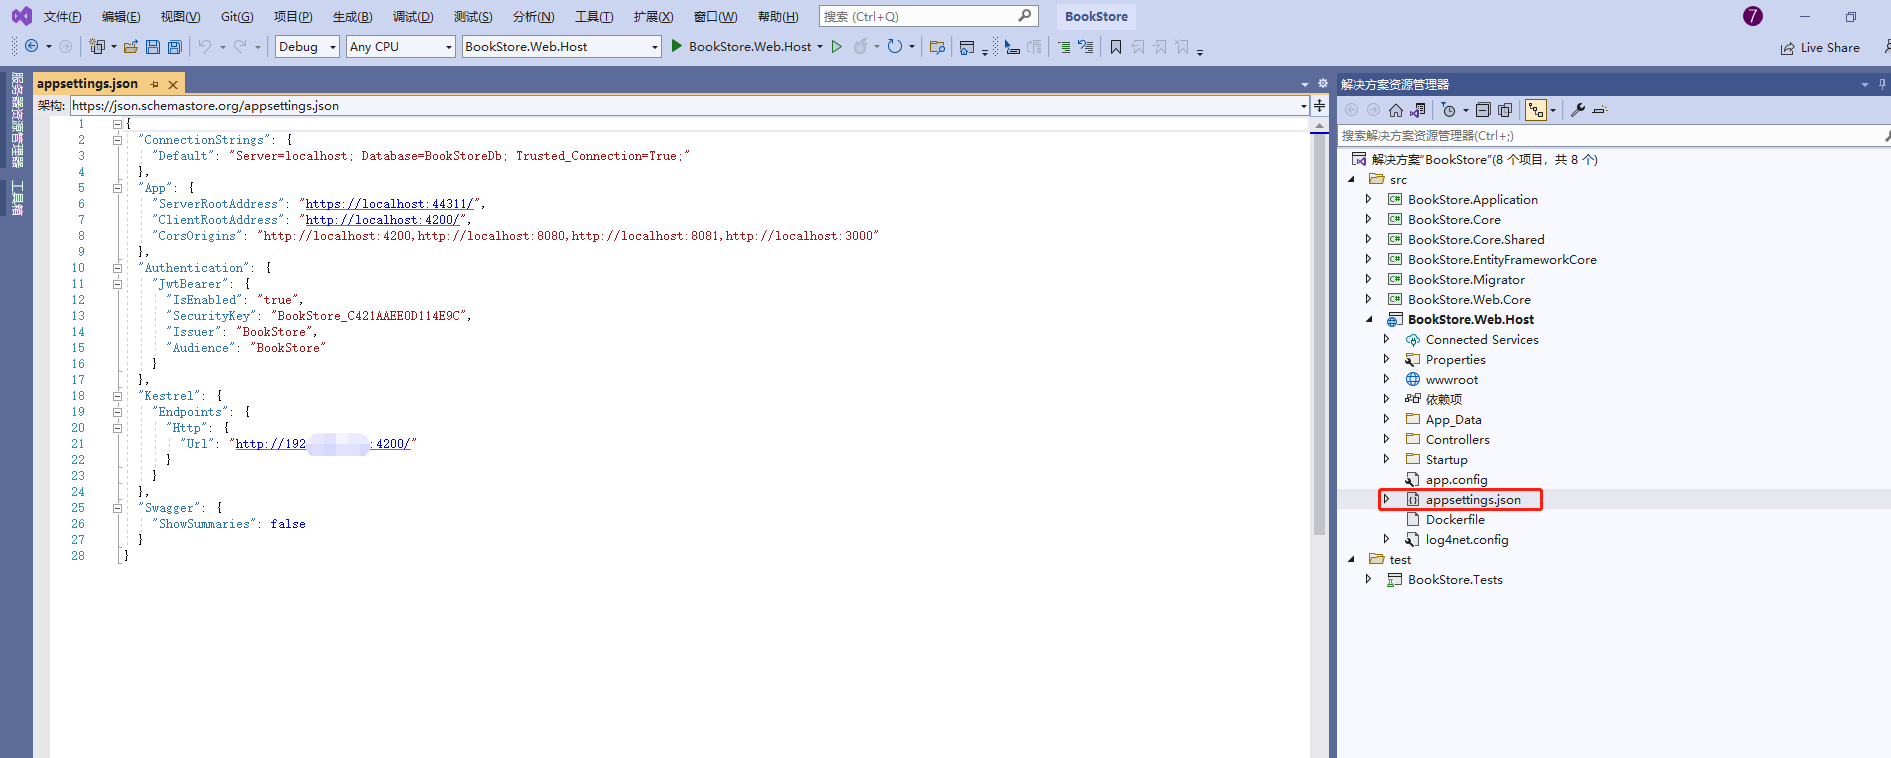The image size is (1891, 758).
Task: Click the Solution Explorer search field
Action: [1612, 135]
